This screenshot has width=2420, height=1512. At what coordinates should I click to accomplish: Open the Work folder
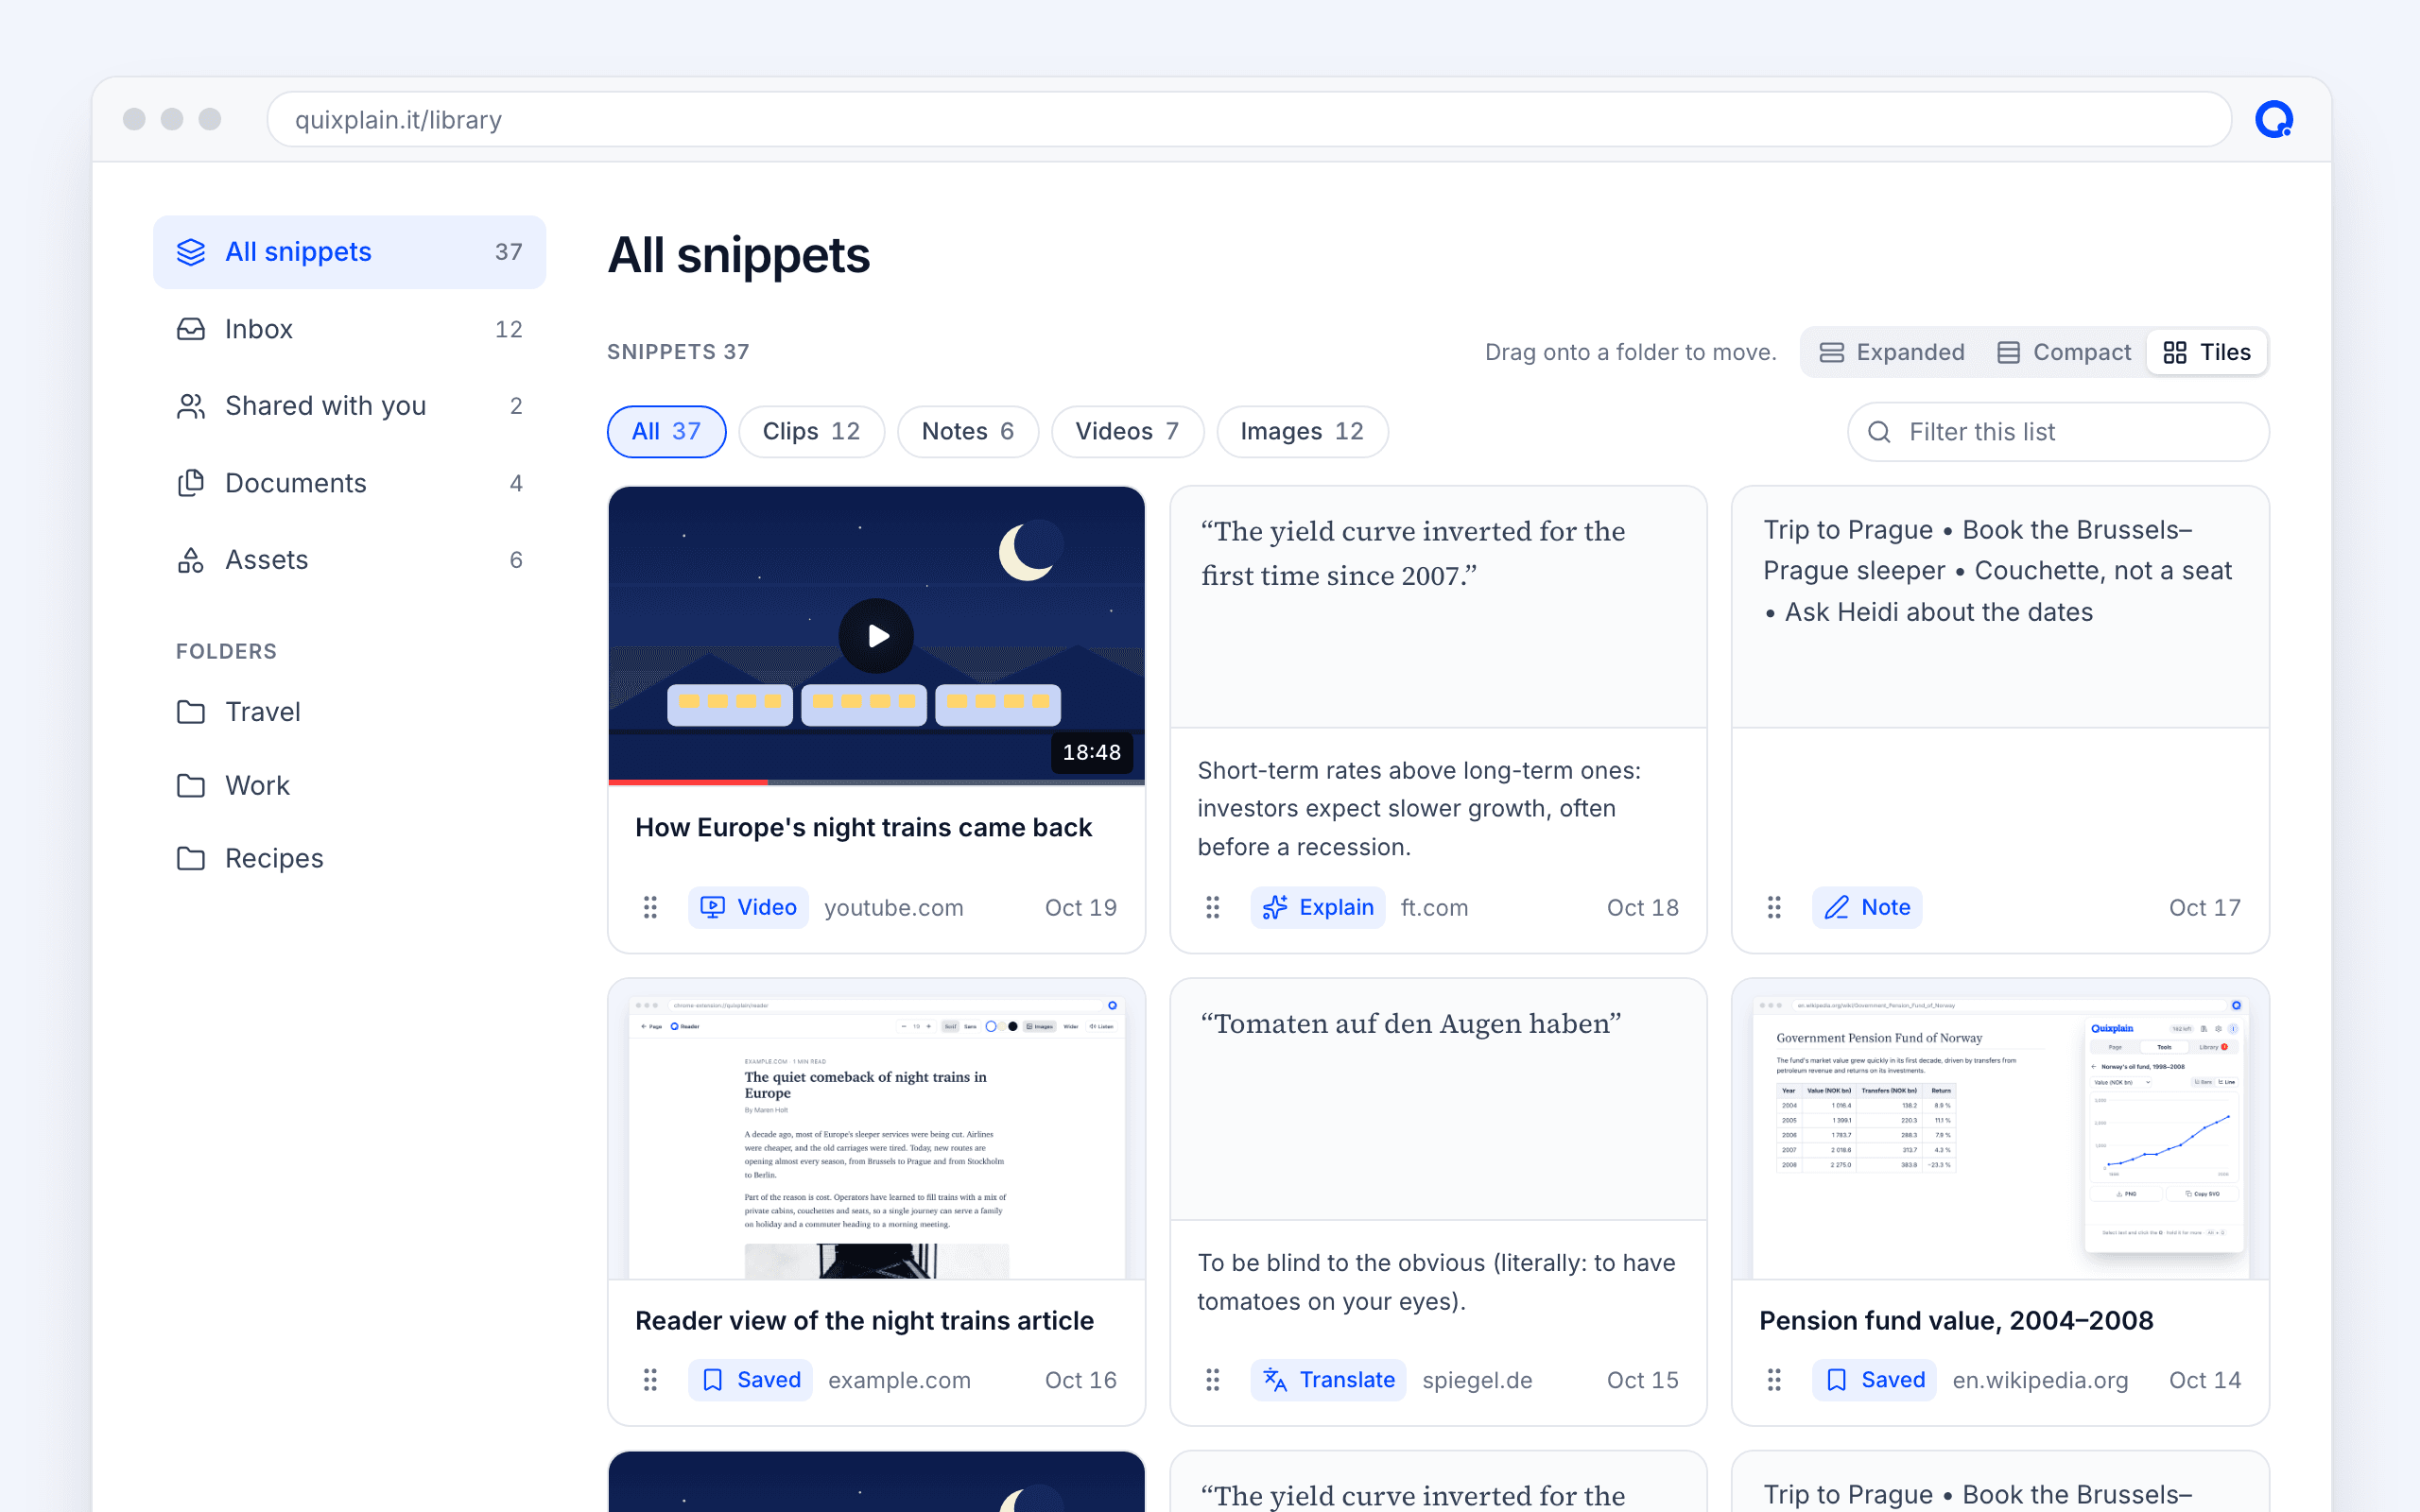click(349, 786)
